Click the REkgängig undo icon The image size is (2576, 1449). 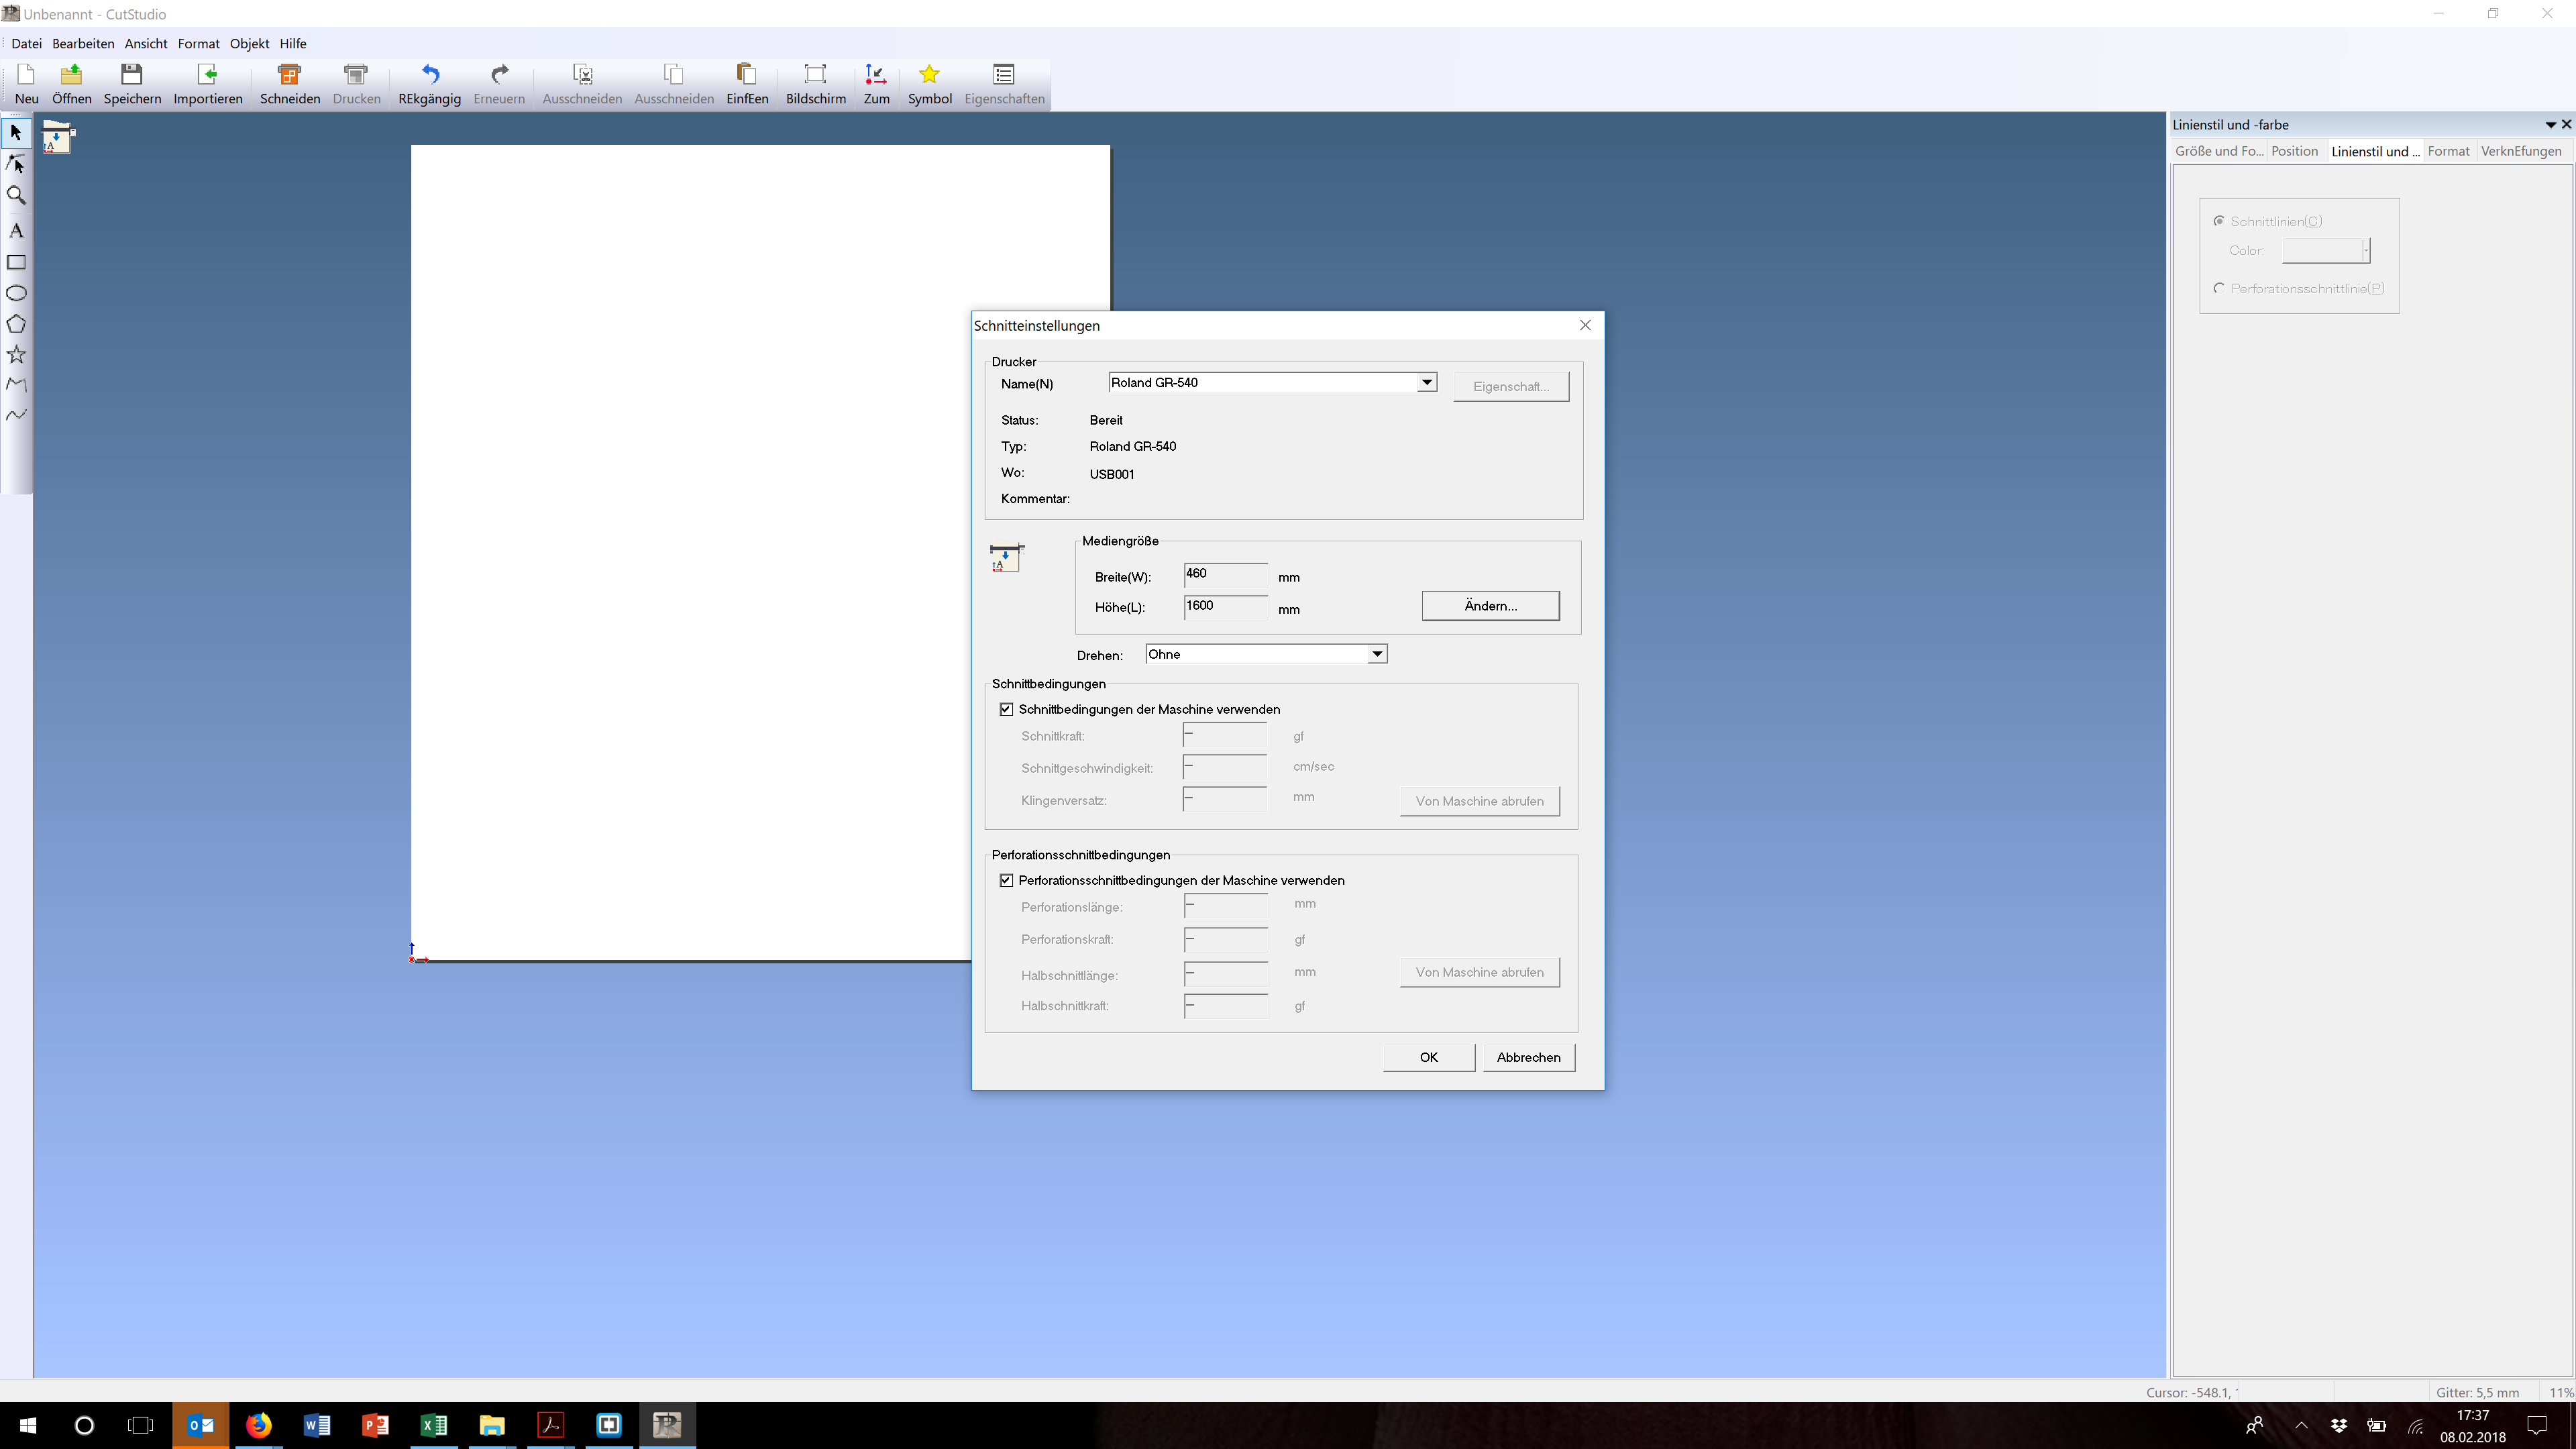(430, 75)
